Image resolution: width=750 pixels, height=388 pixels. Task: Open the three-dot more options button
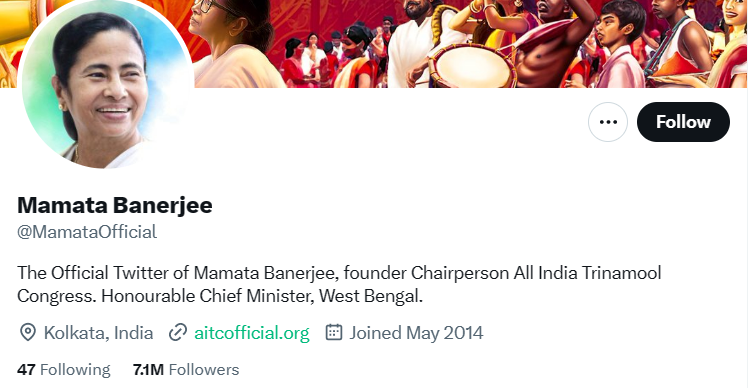pos(607,122)
